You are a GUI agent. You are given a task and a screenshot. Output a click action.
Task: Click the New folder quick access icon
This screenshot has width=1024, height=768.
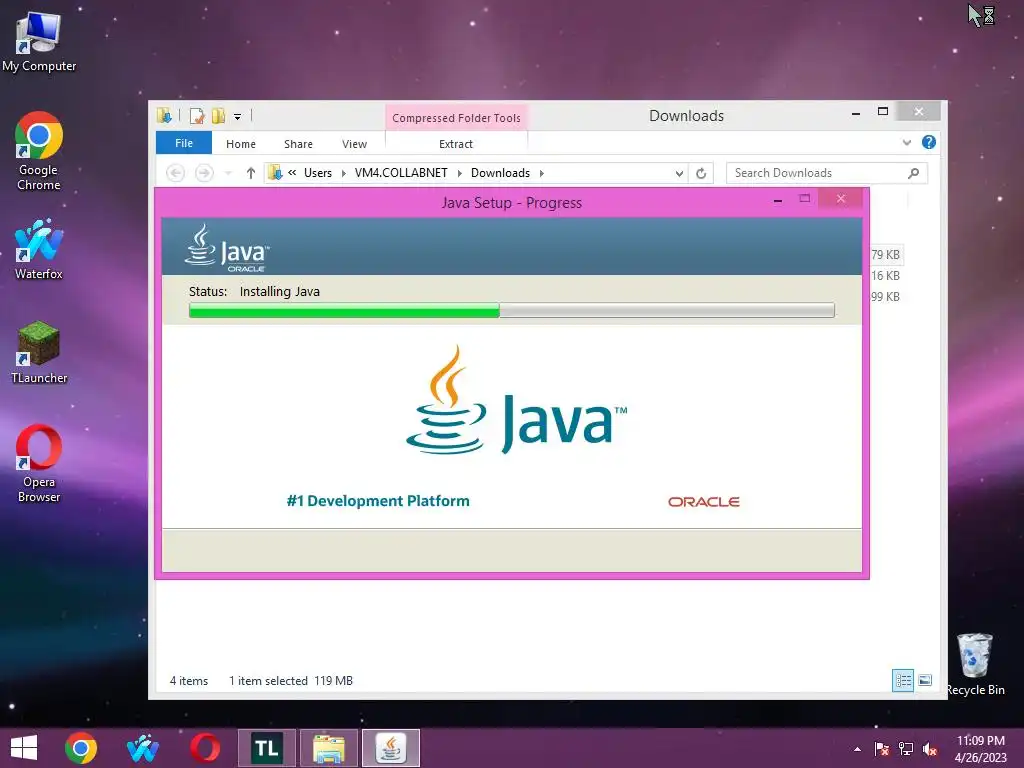point(219,116)
